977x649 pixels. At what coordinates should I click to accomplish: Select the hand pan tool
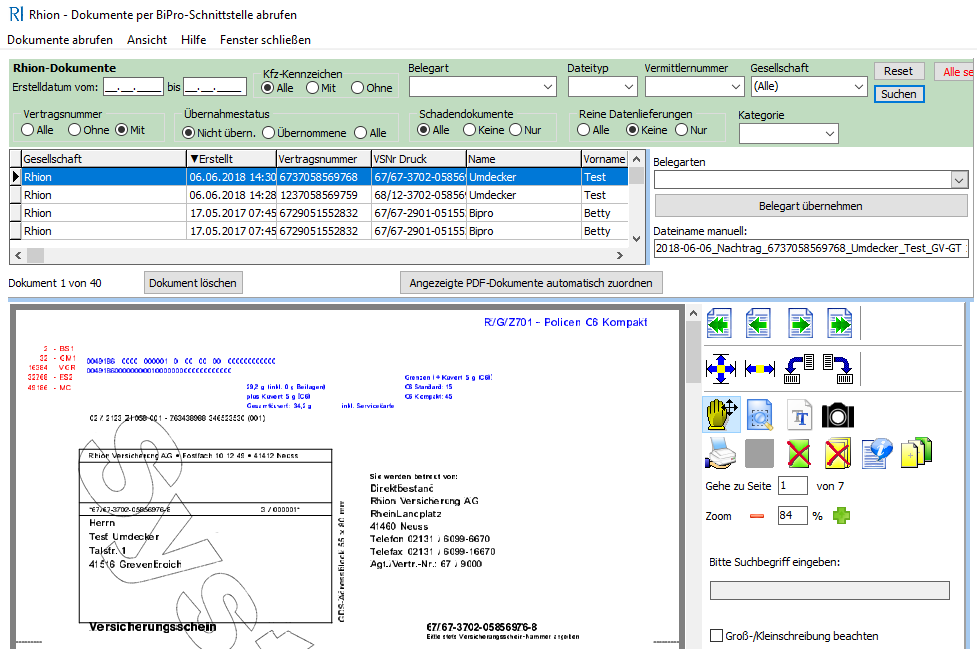(x=722, y=414)
